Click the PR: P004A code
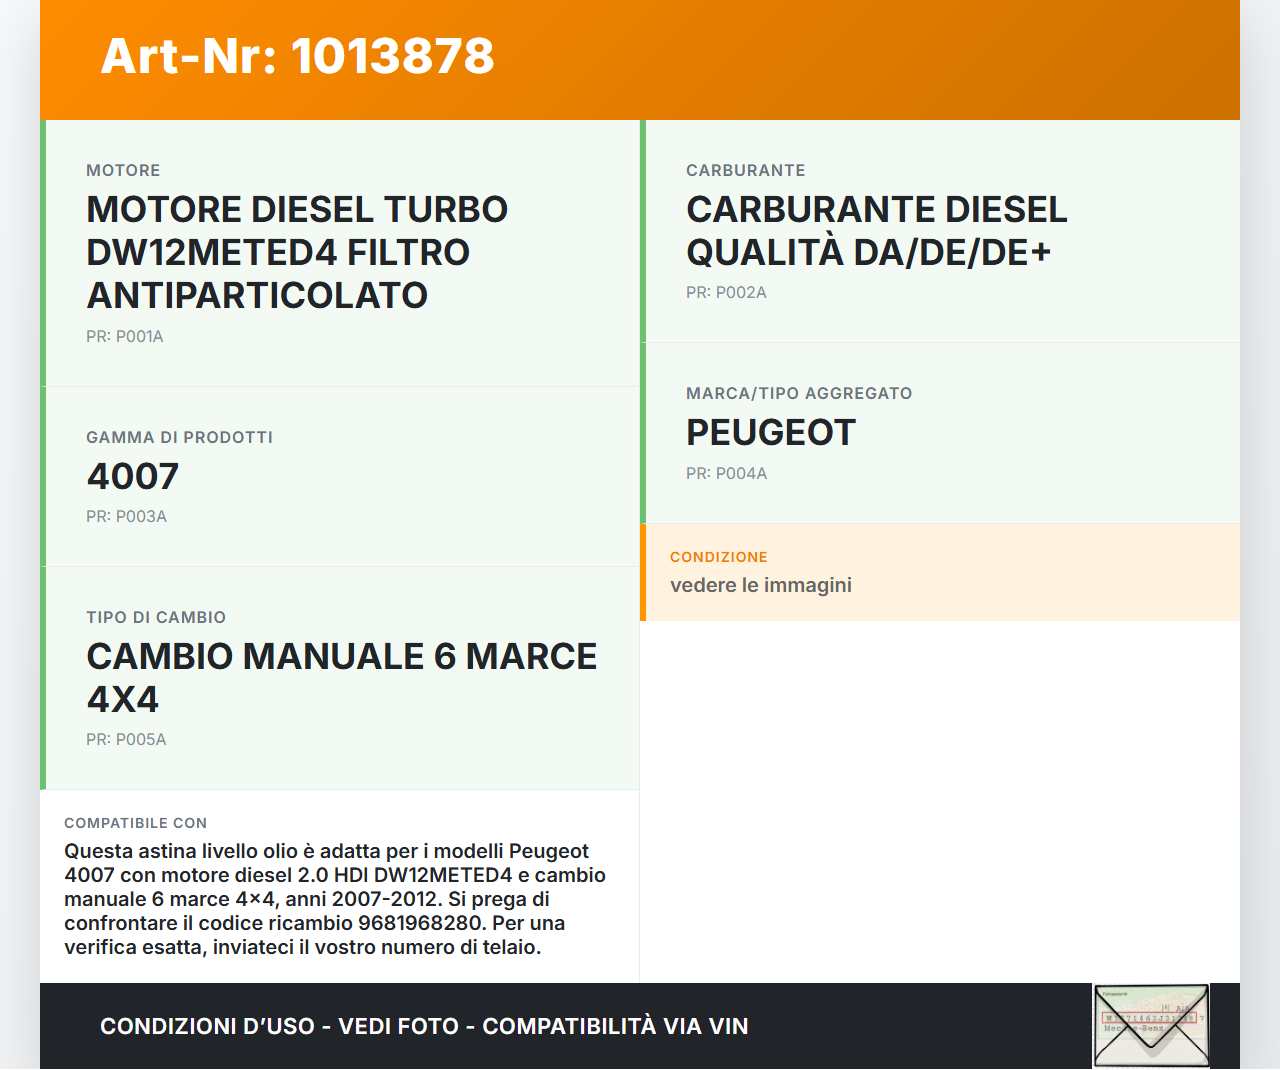 point(726,474)
